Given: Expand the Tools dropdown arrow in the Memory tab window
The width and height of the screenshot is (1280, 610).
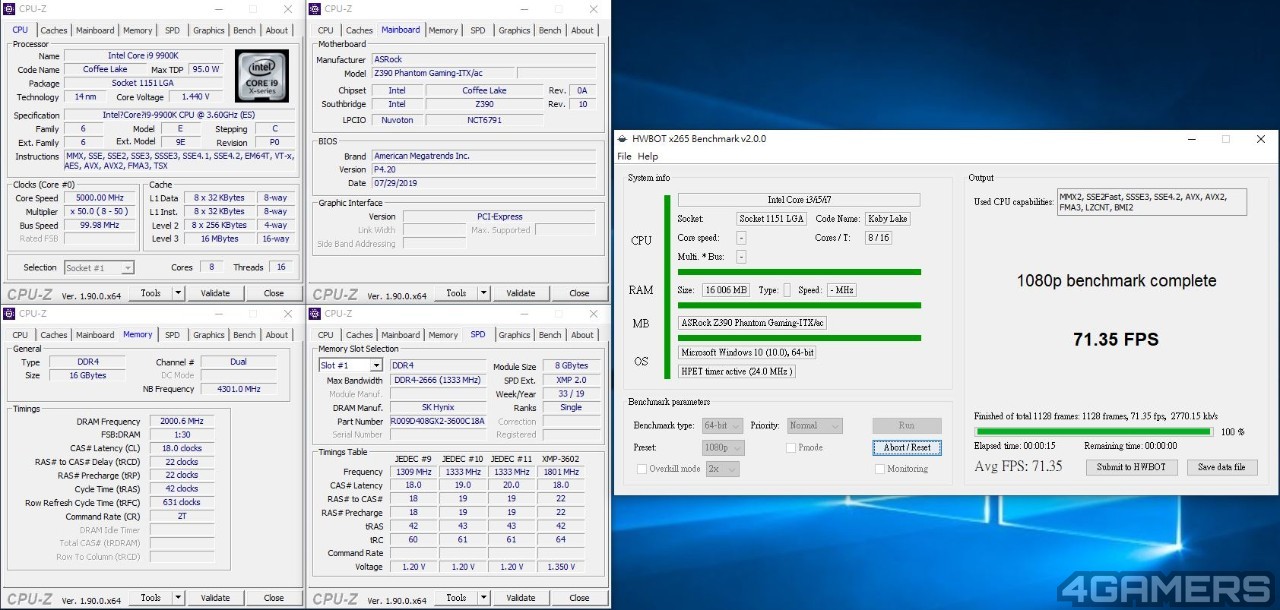Looking at the screenshot, I should point(179,598).
